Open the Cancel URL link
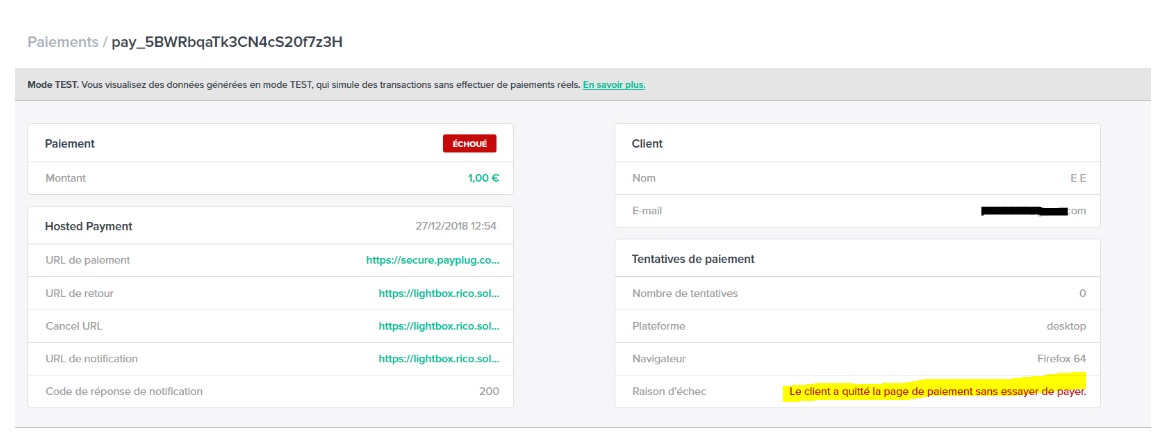The image size is (1161, 433). point(438,326)
